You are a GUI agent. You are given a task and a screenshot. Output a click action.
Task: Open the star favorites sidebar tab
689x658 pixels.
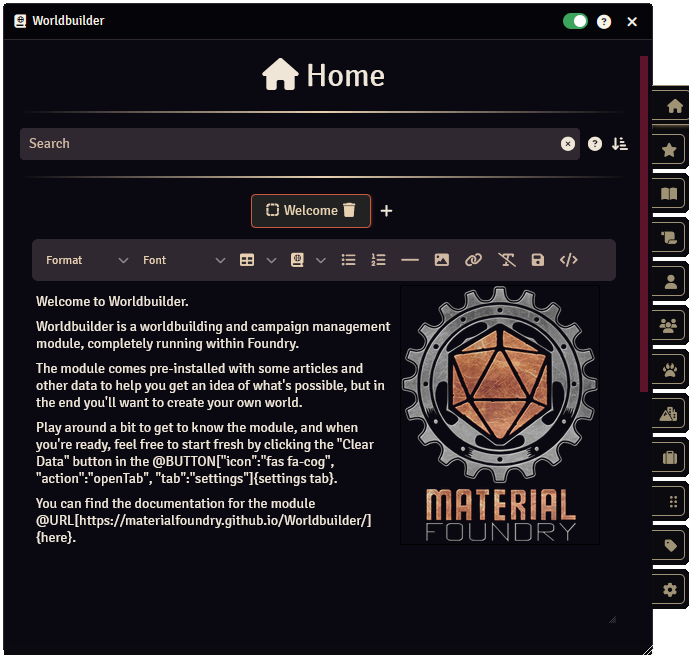pyautogui.click(x=669, y=150)
